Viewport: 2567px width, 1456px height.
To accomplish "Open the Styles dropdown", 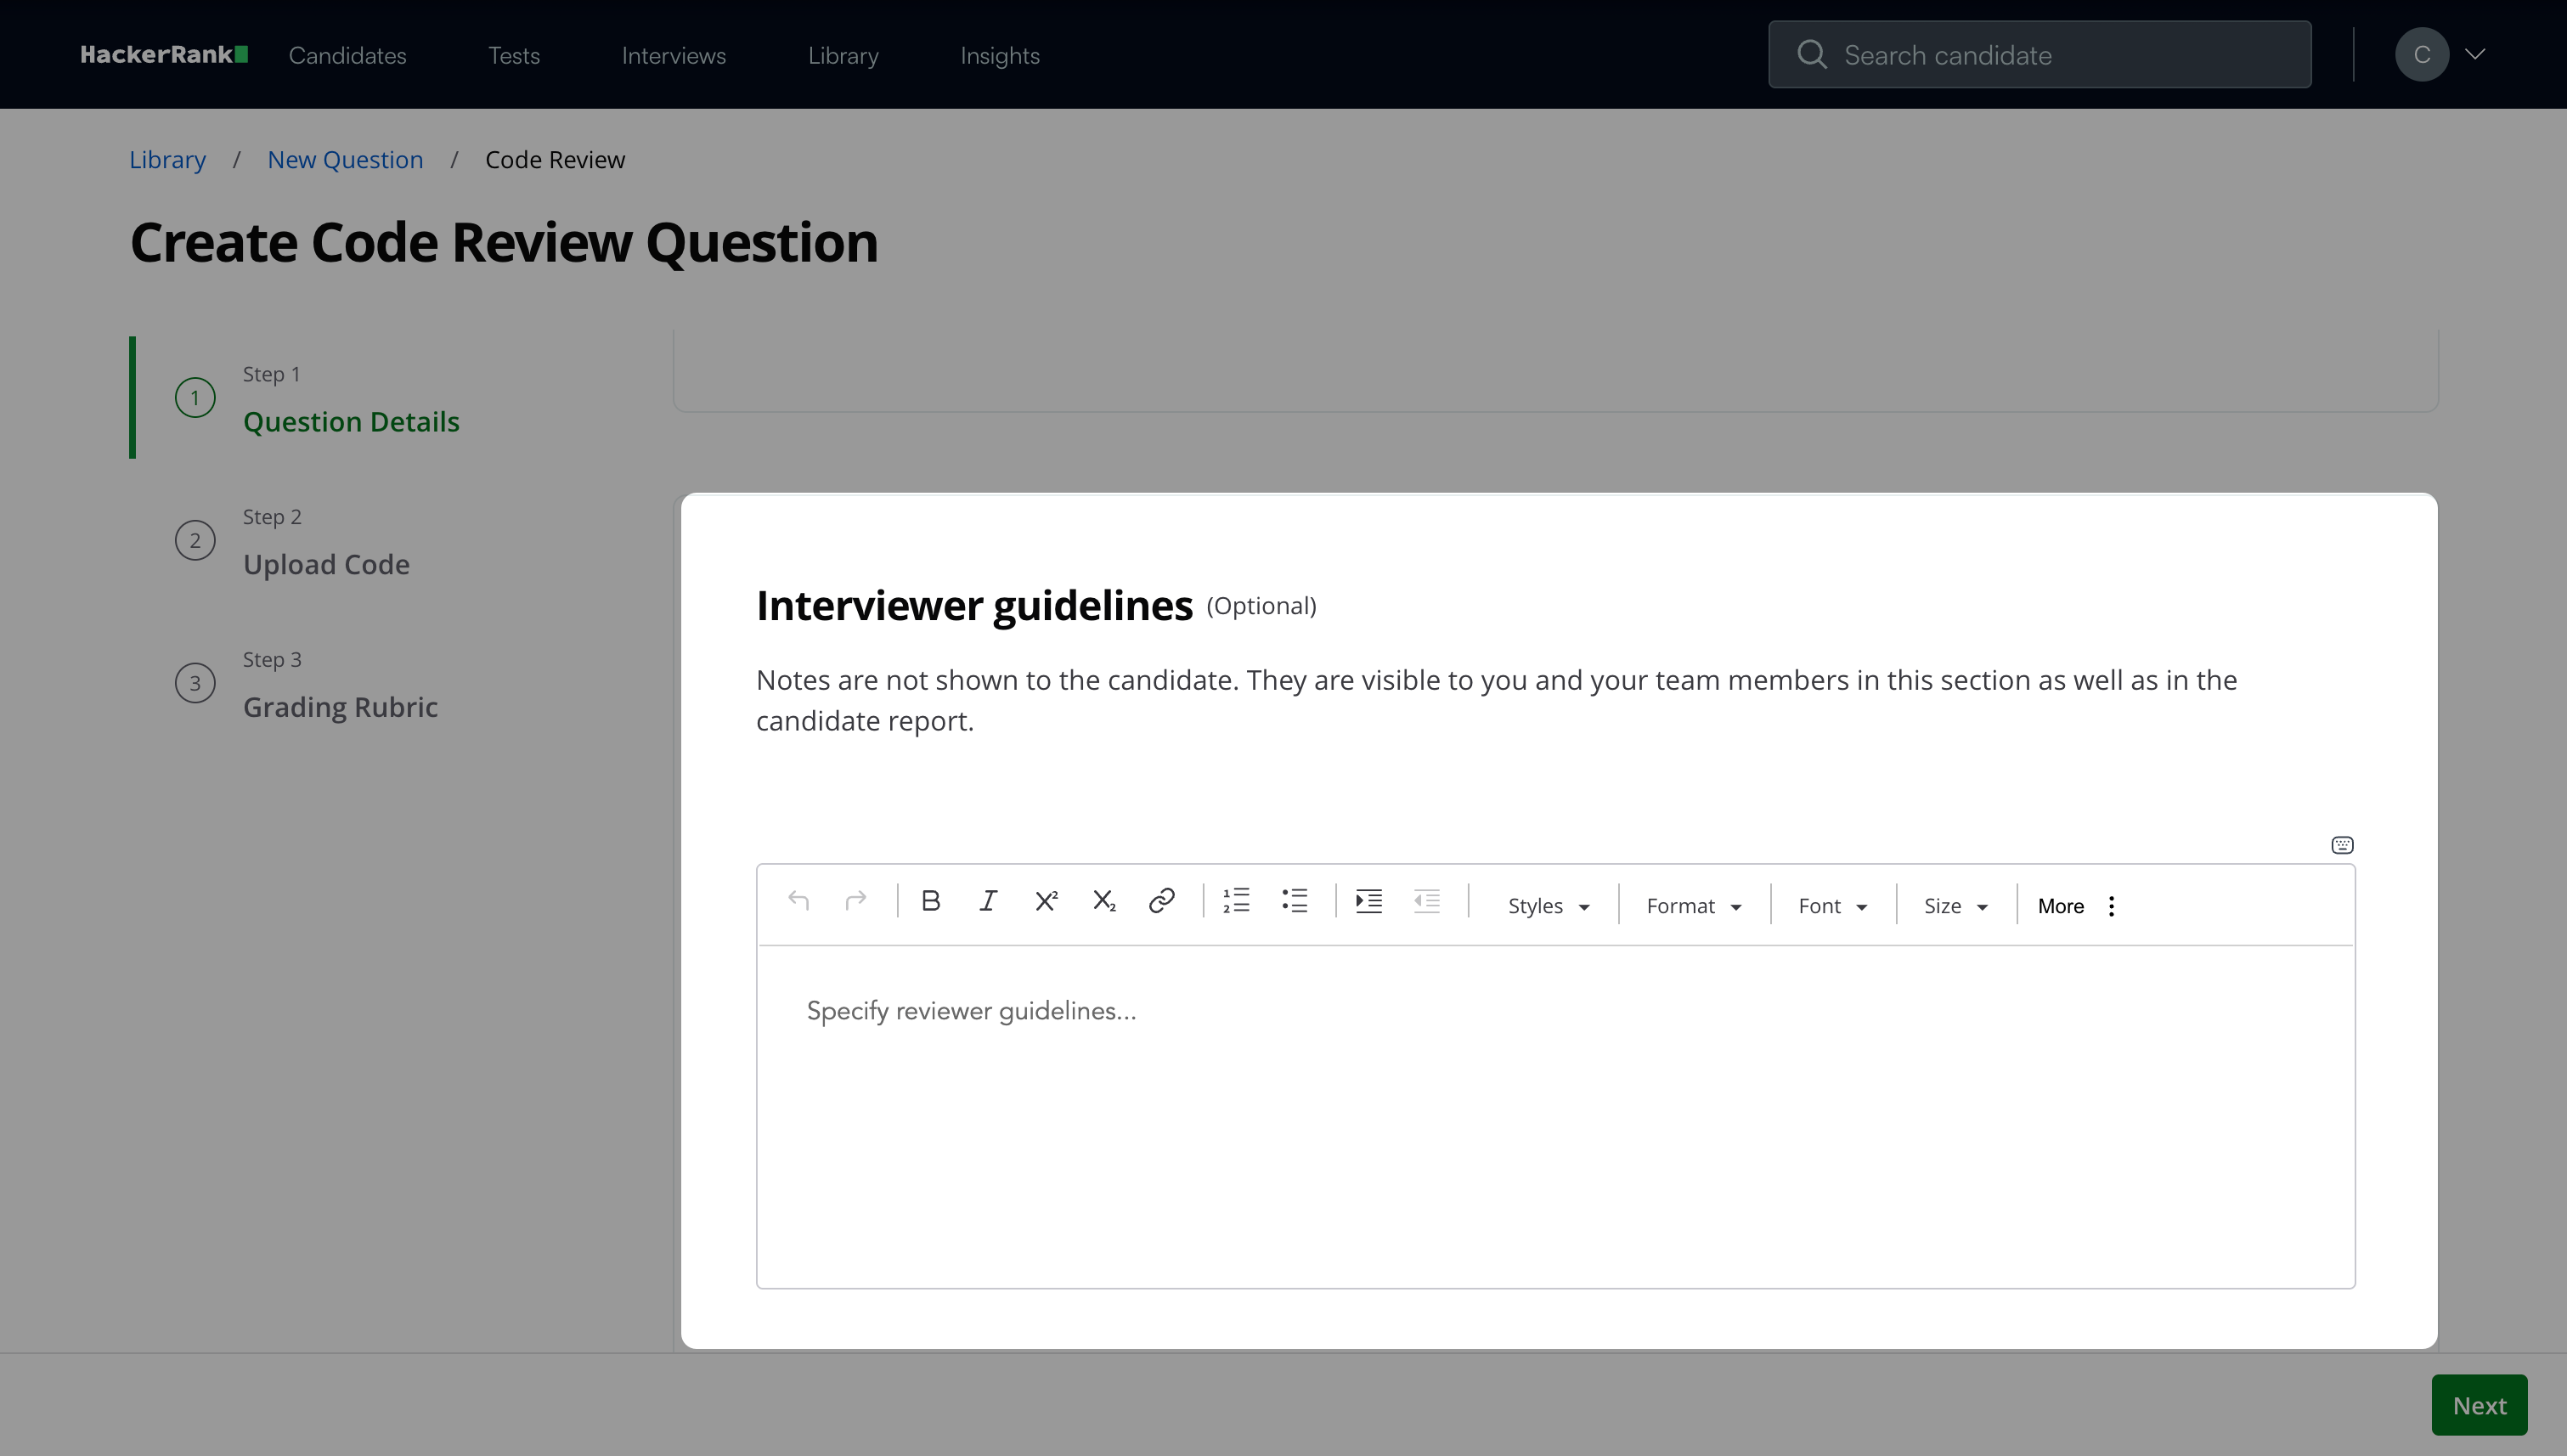I will (1548, 906).
